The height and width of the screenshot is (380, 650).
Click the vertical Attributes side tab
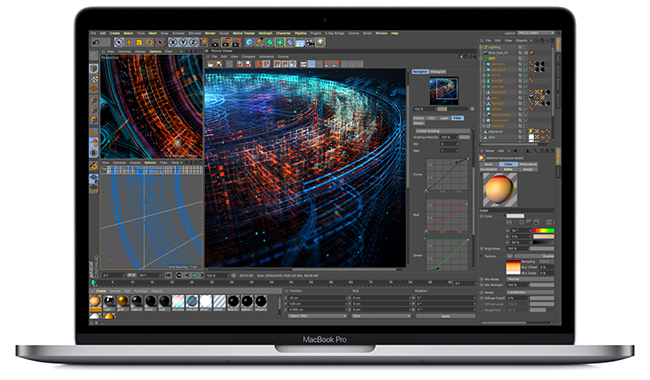(558, 156)
